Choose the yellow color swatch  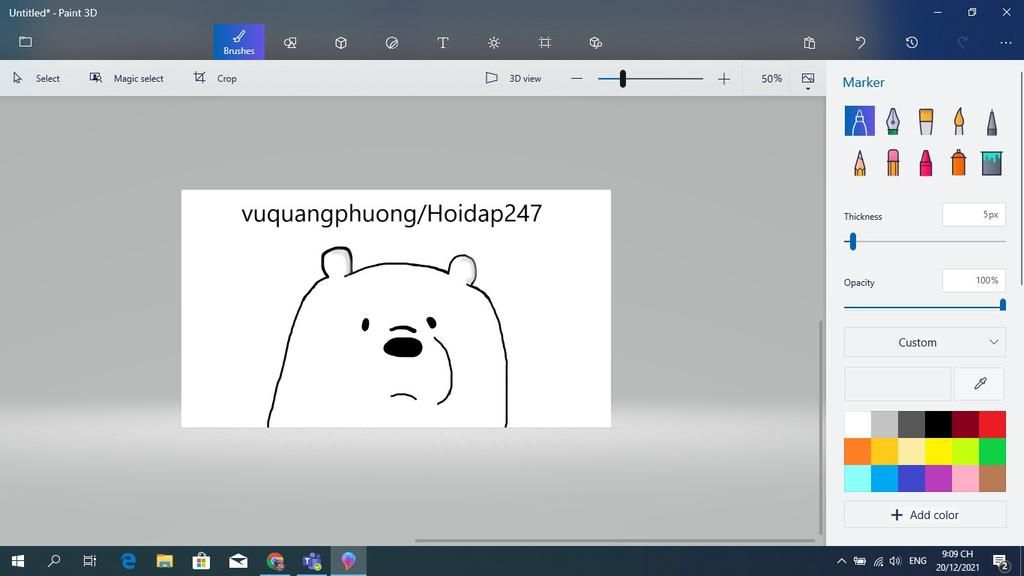[938, 451]
